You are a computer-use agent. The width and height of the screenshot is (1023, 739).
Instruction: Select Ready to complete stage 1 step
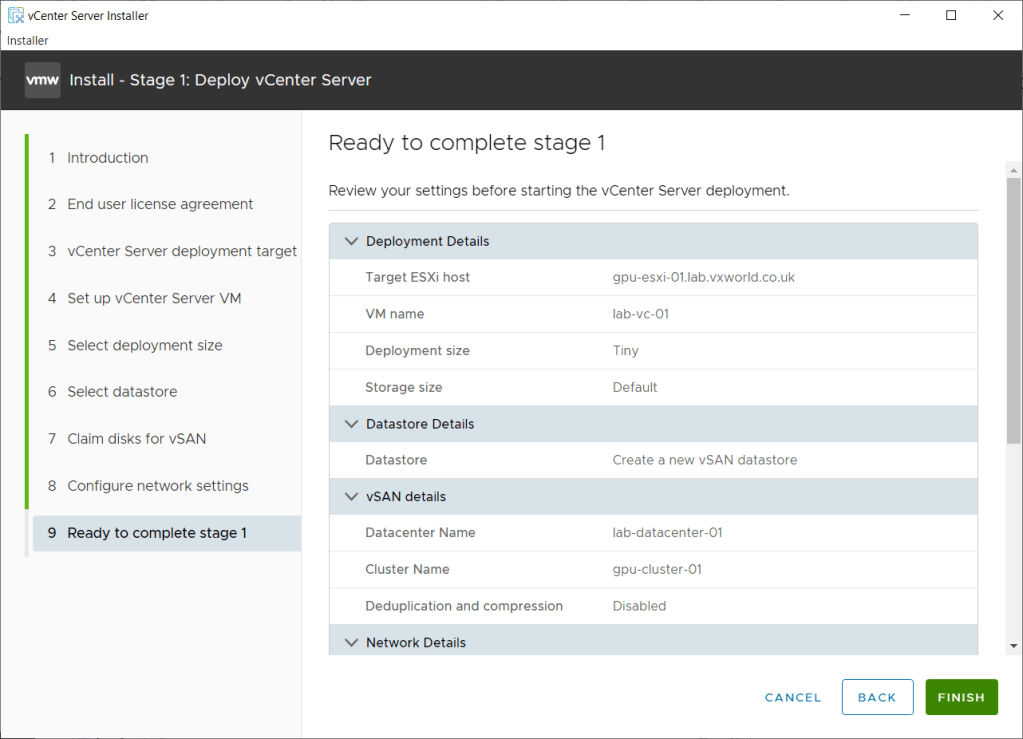pyautogui.click(x=157, y=533)
